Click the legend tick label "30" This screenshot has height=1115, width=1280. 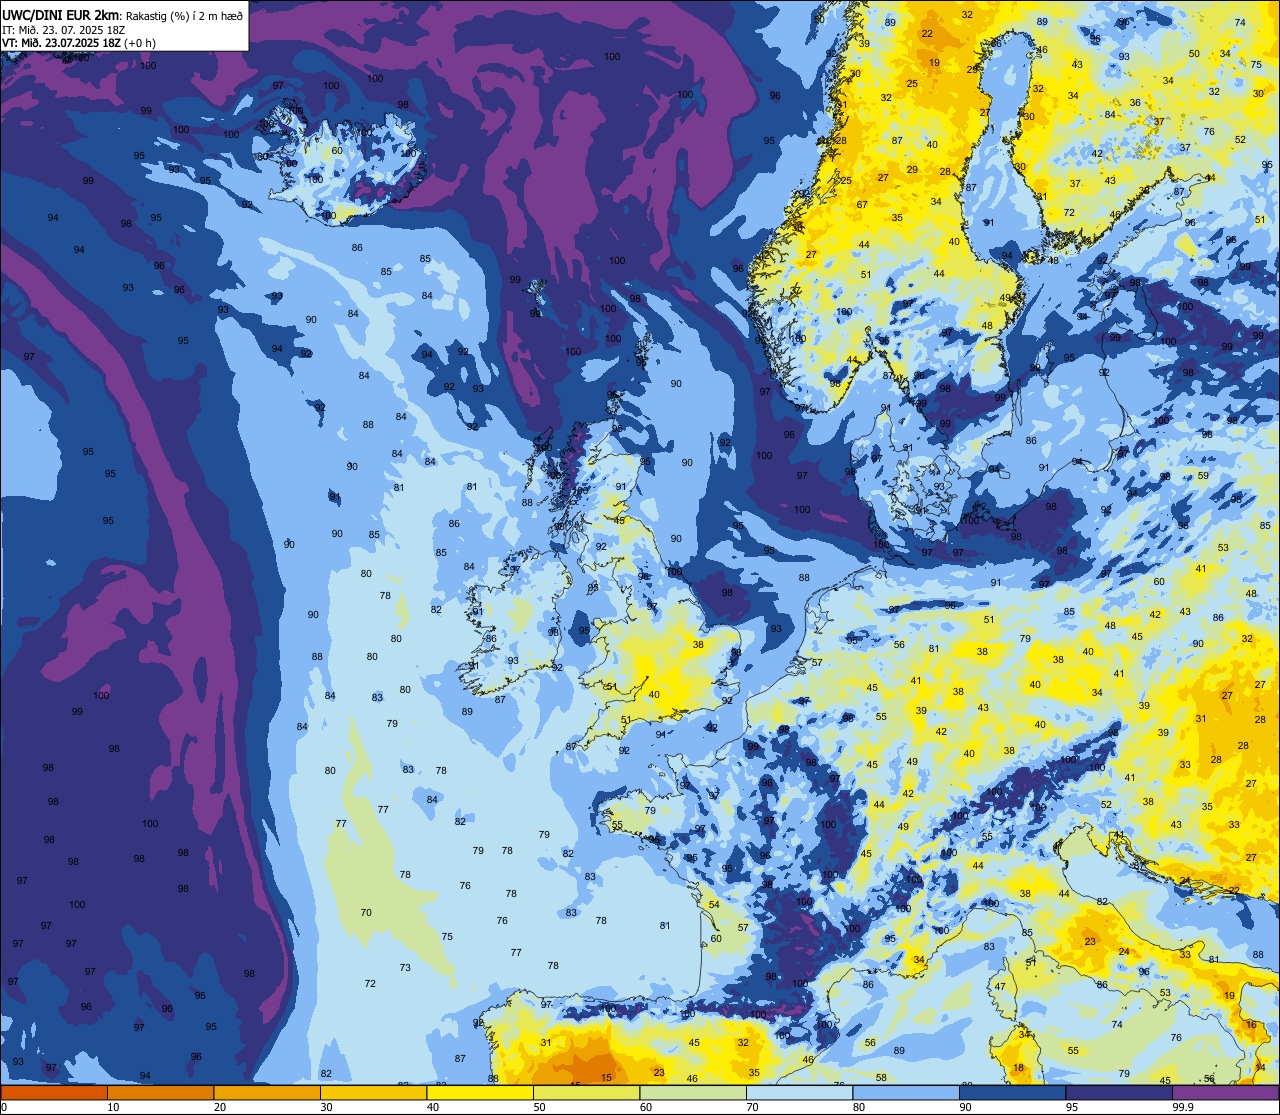coord(326,1107)
